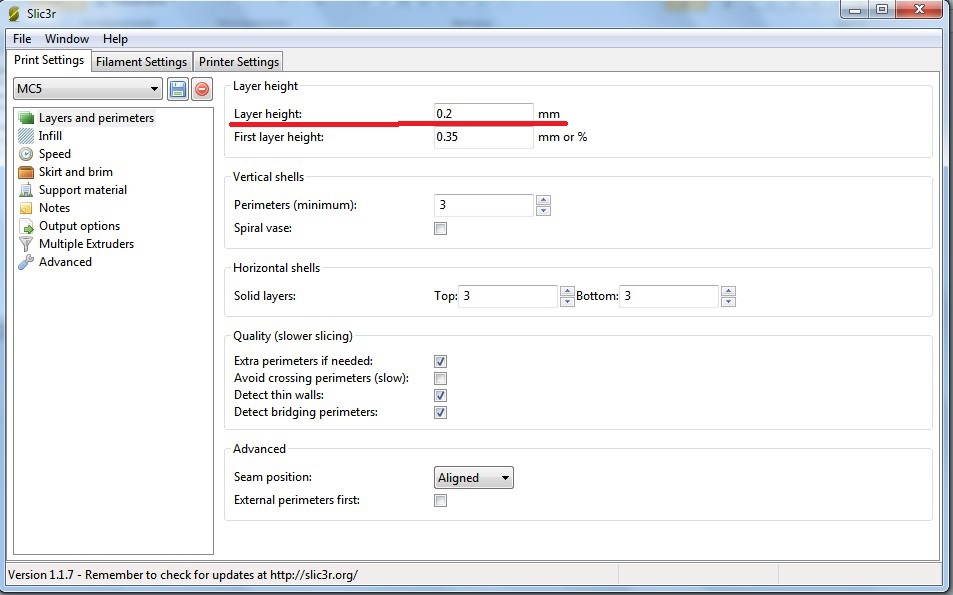This screenshot has height=595, width=953.
Task: Increase Top solid layers value
Action: (x=567, y=291)
